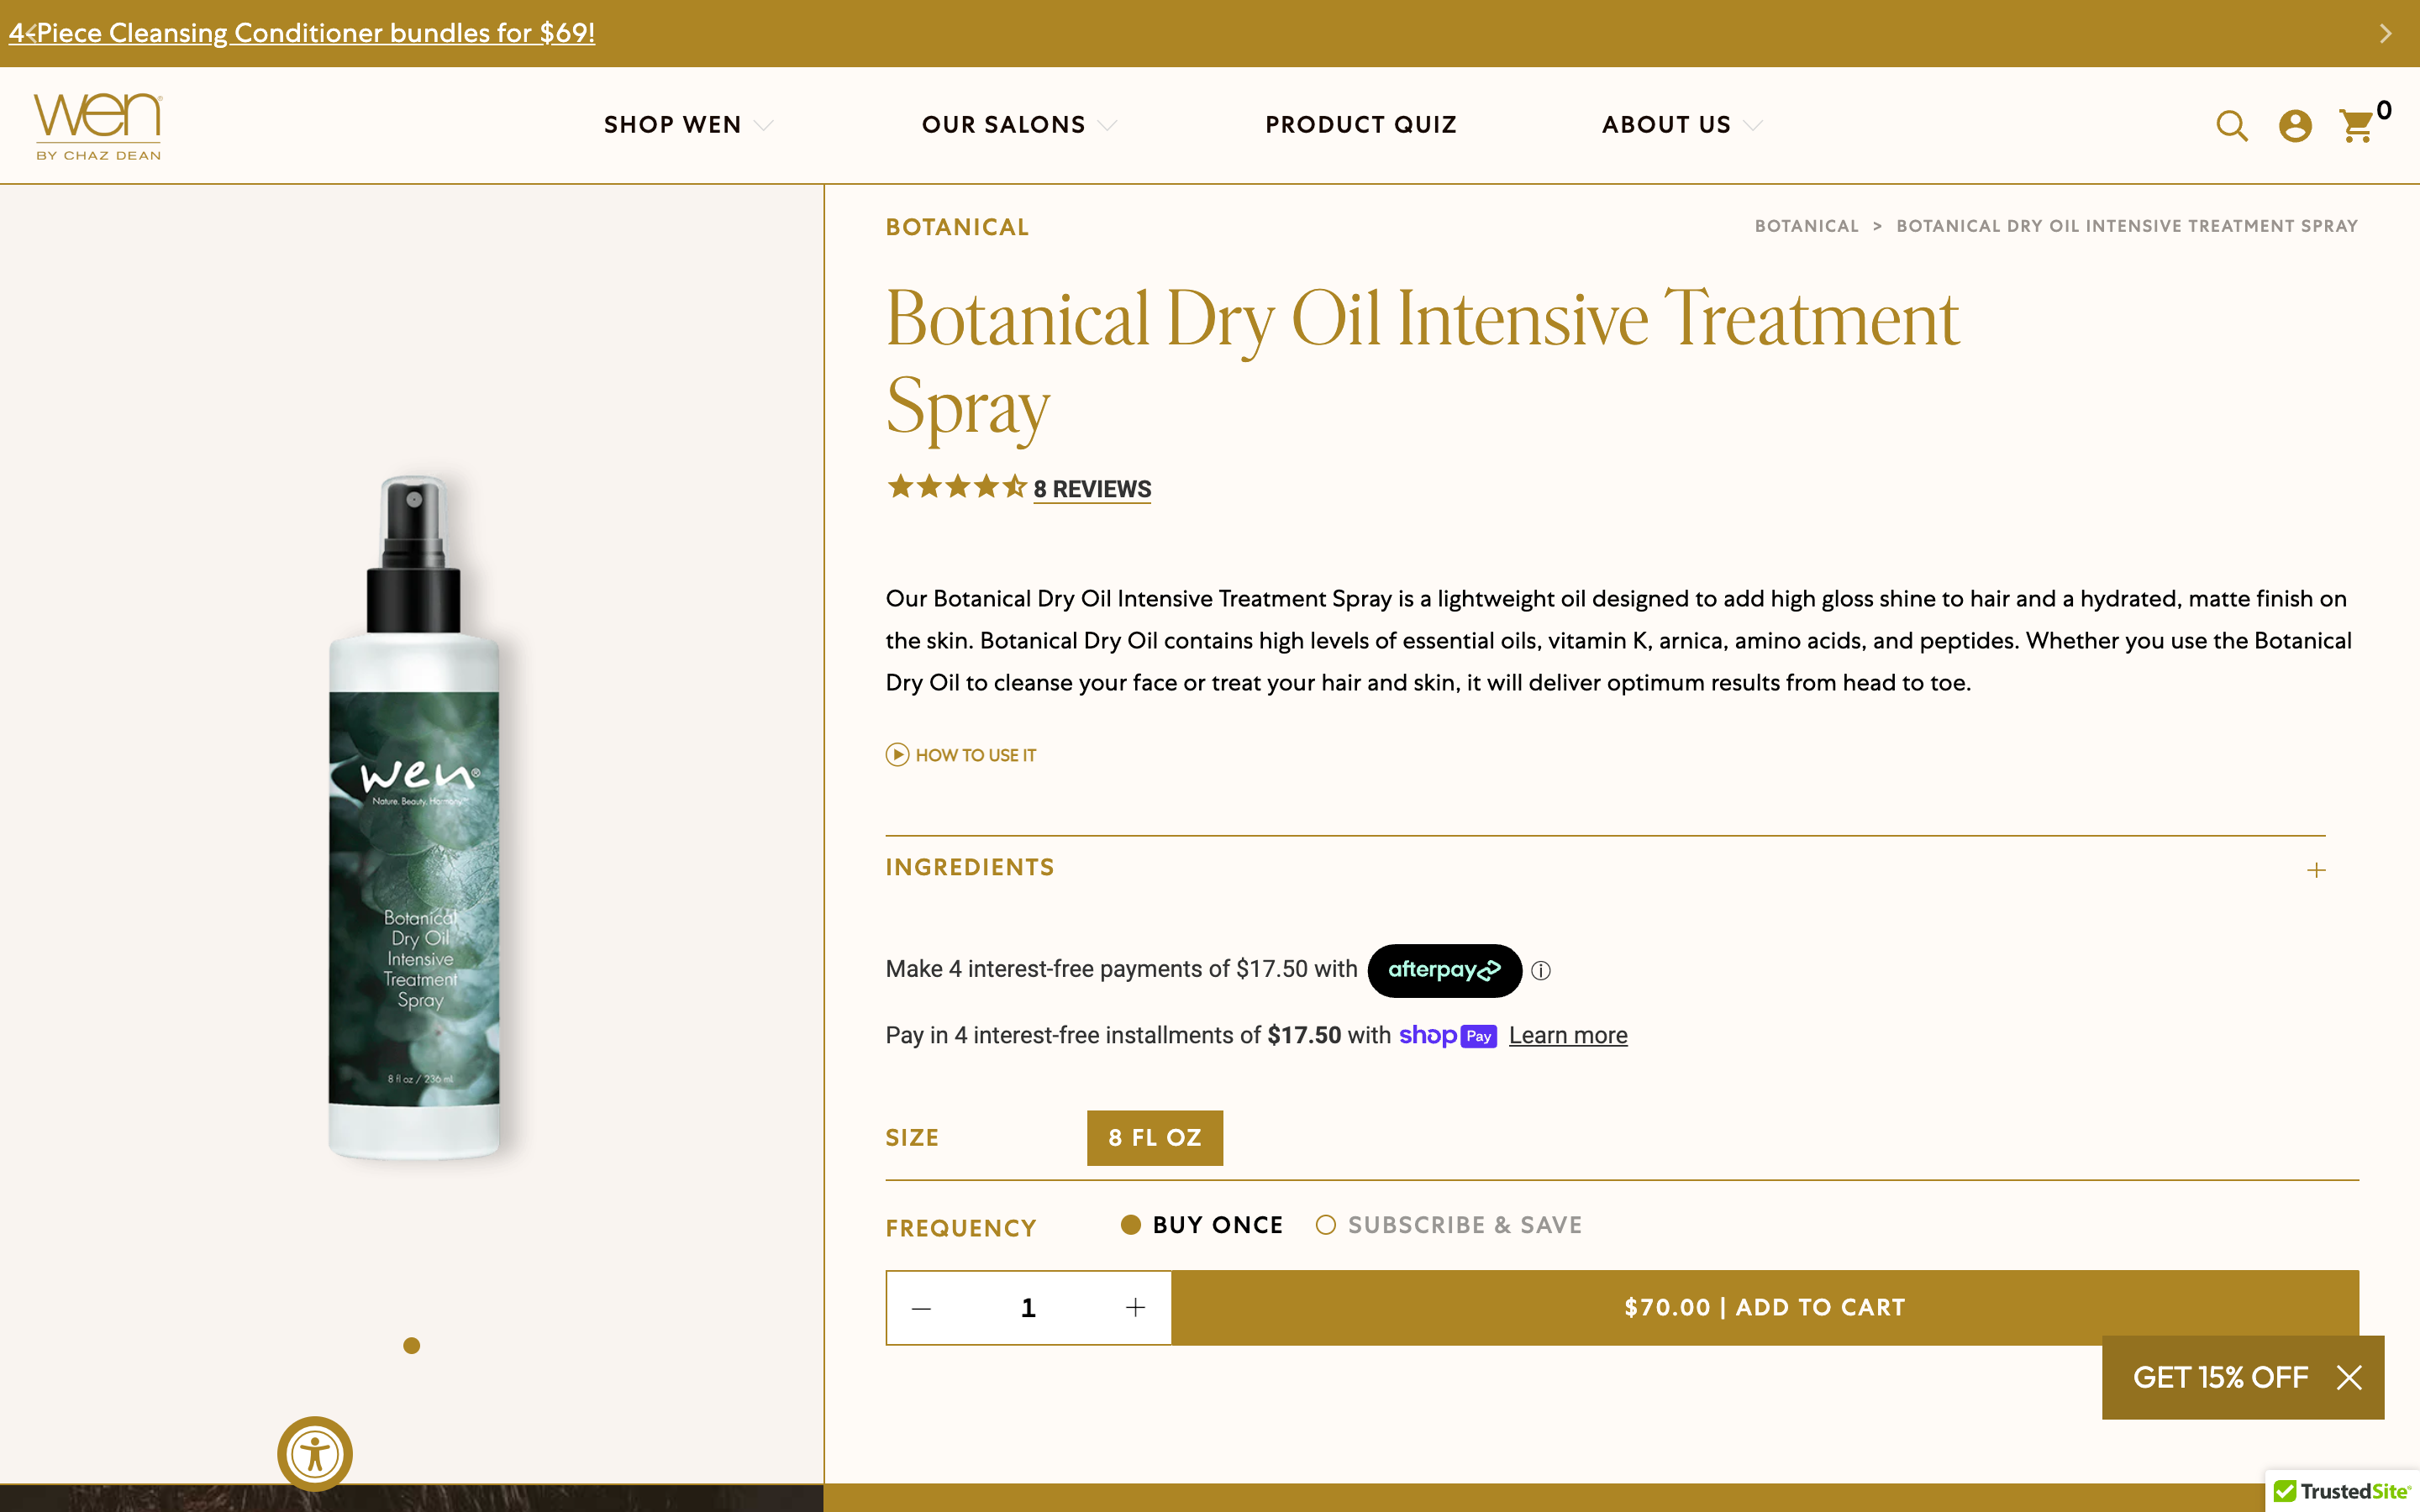
Task: Open the 8 Reviews link
Action: [x=1092, y=489]
